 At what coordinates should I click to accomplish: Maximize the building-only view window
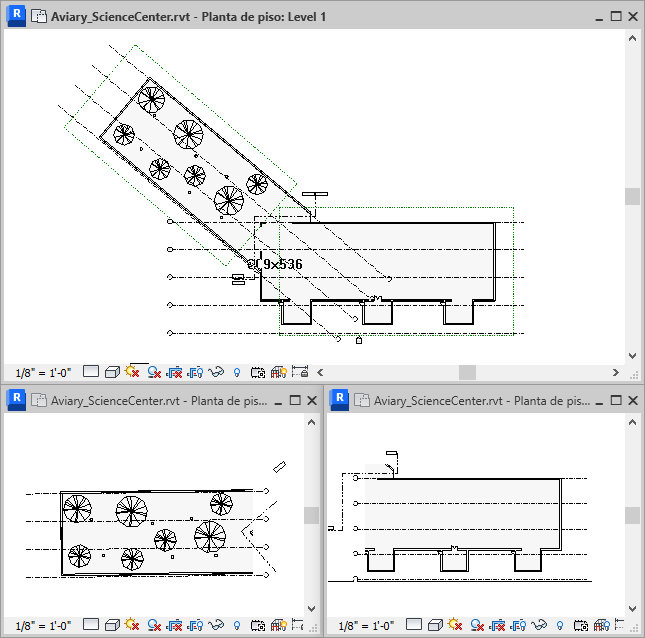pos(616,400)
